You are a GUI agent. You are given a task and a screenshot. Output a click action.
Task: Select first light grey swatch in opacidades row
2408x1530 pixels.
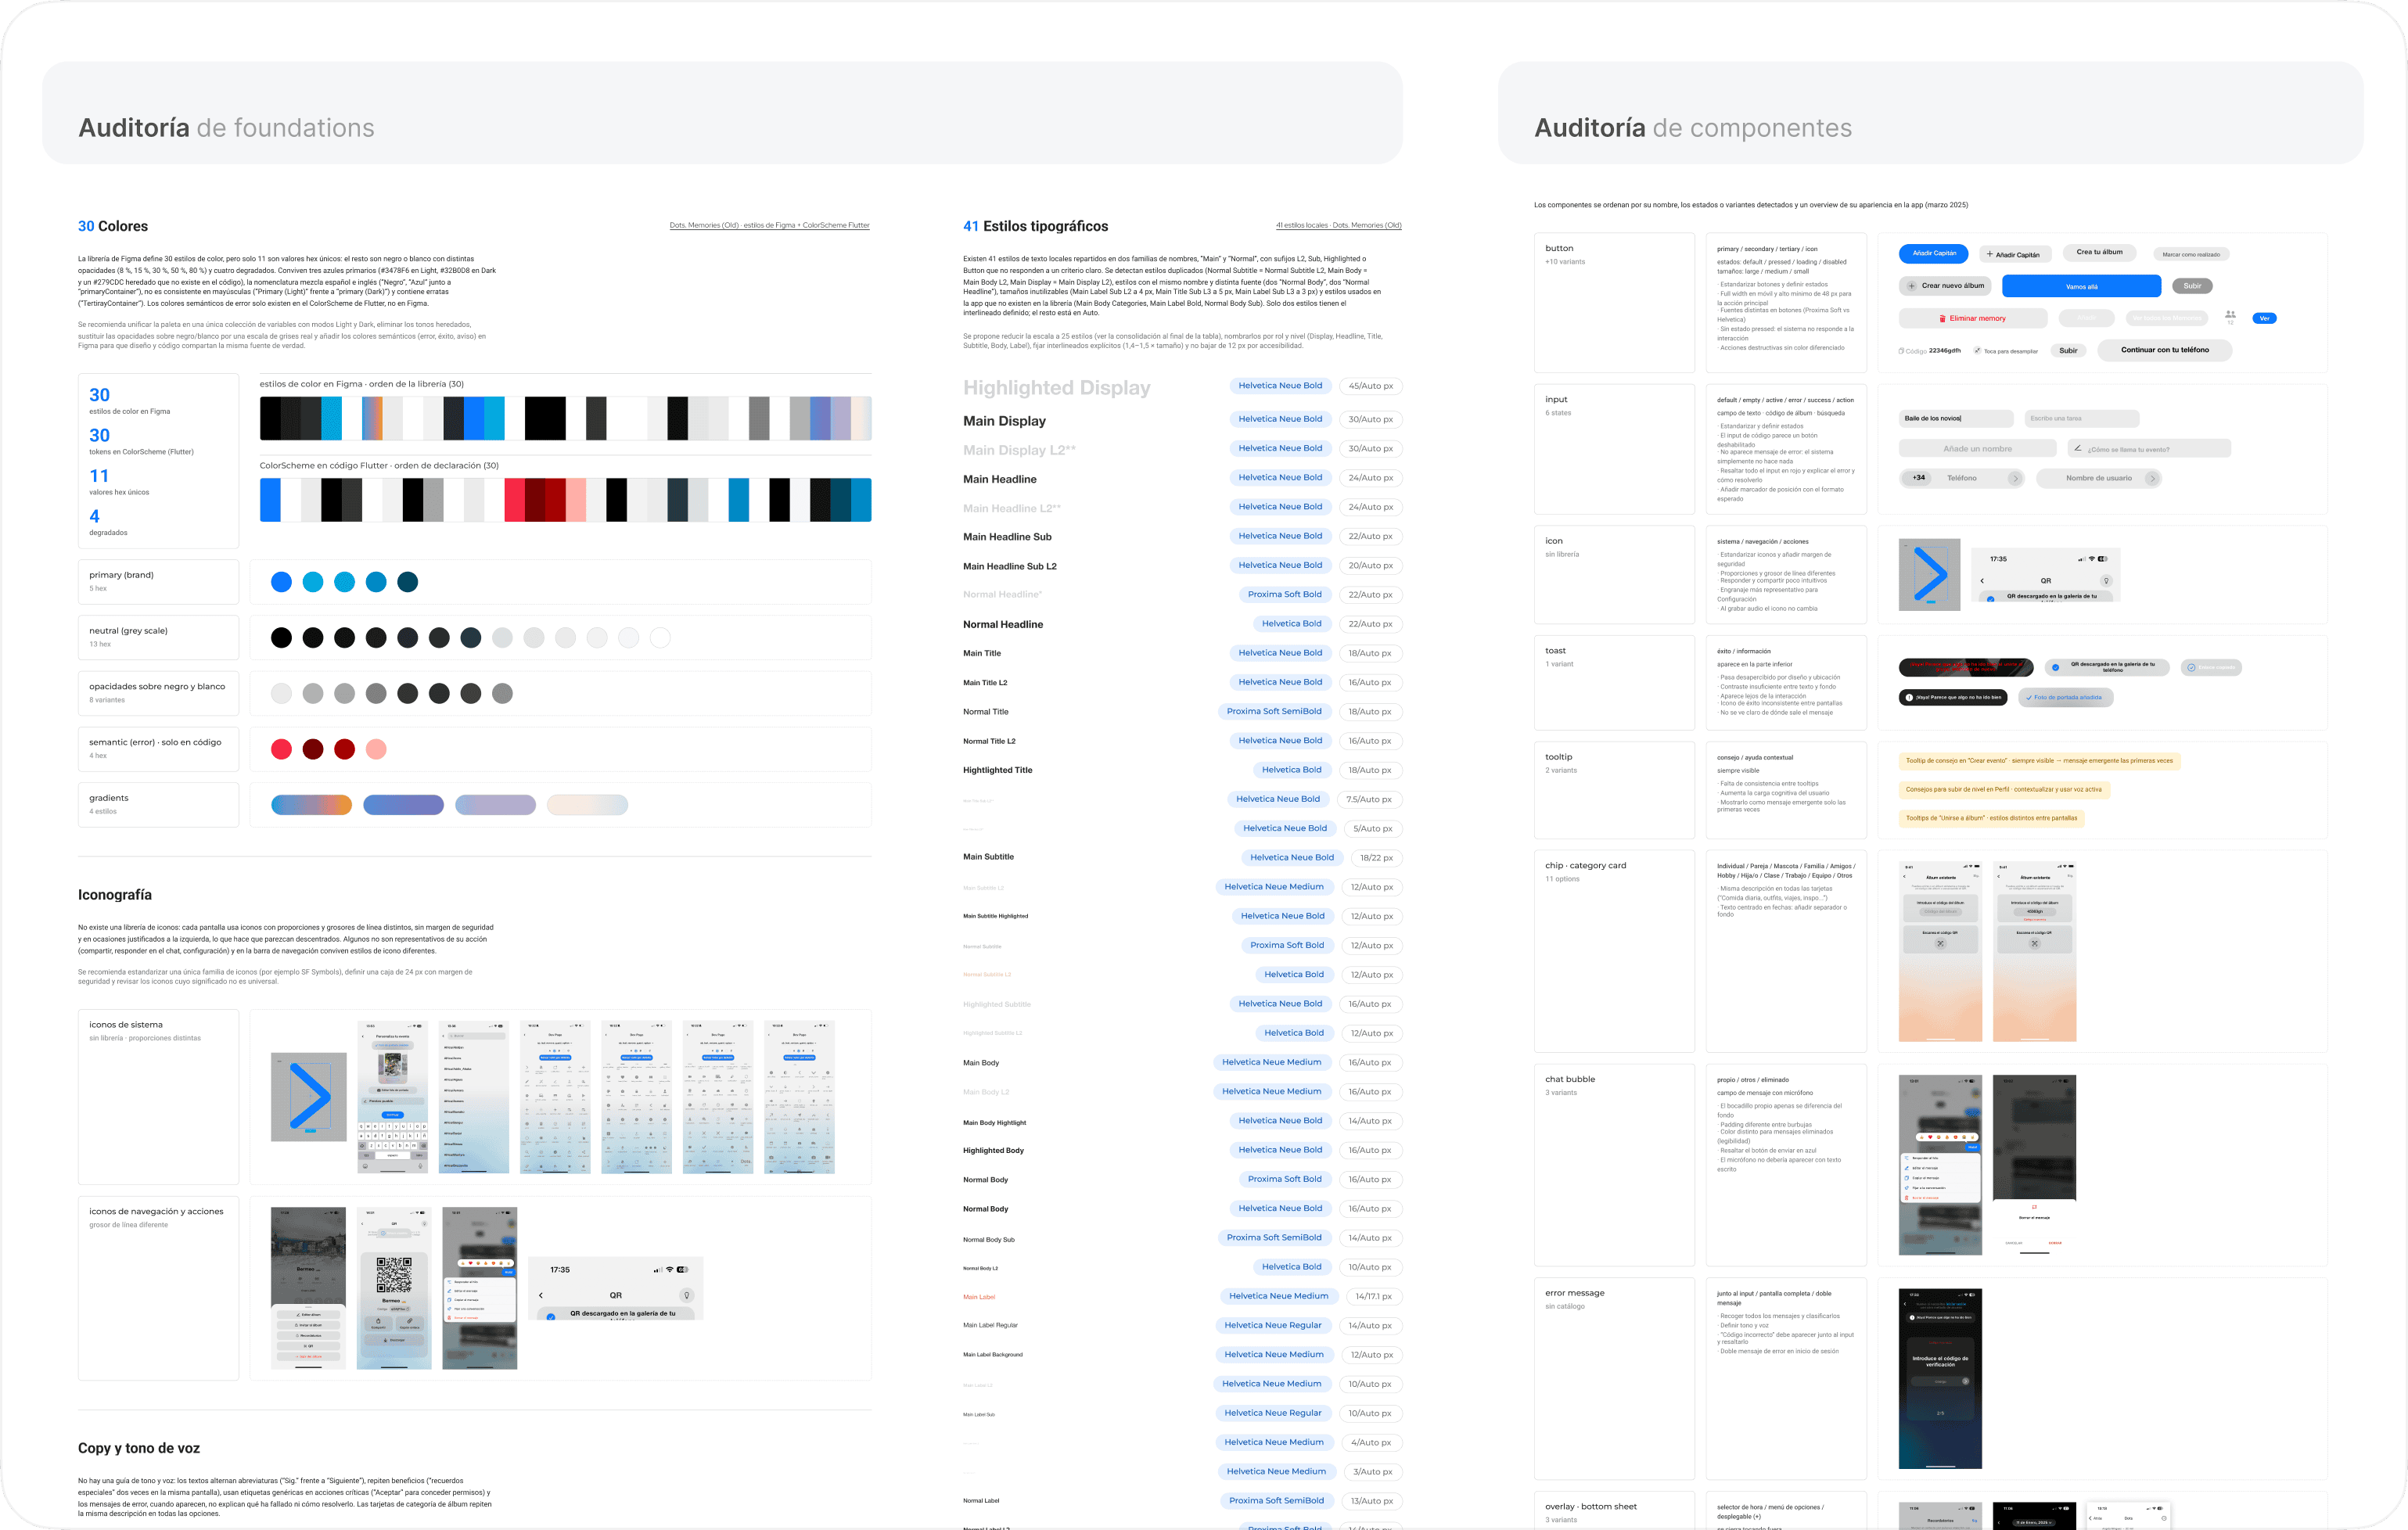[x=281, y=694]
